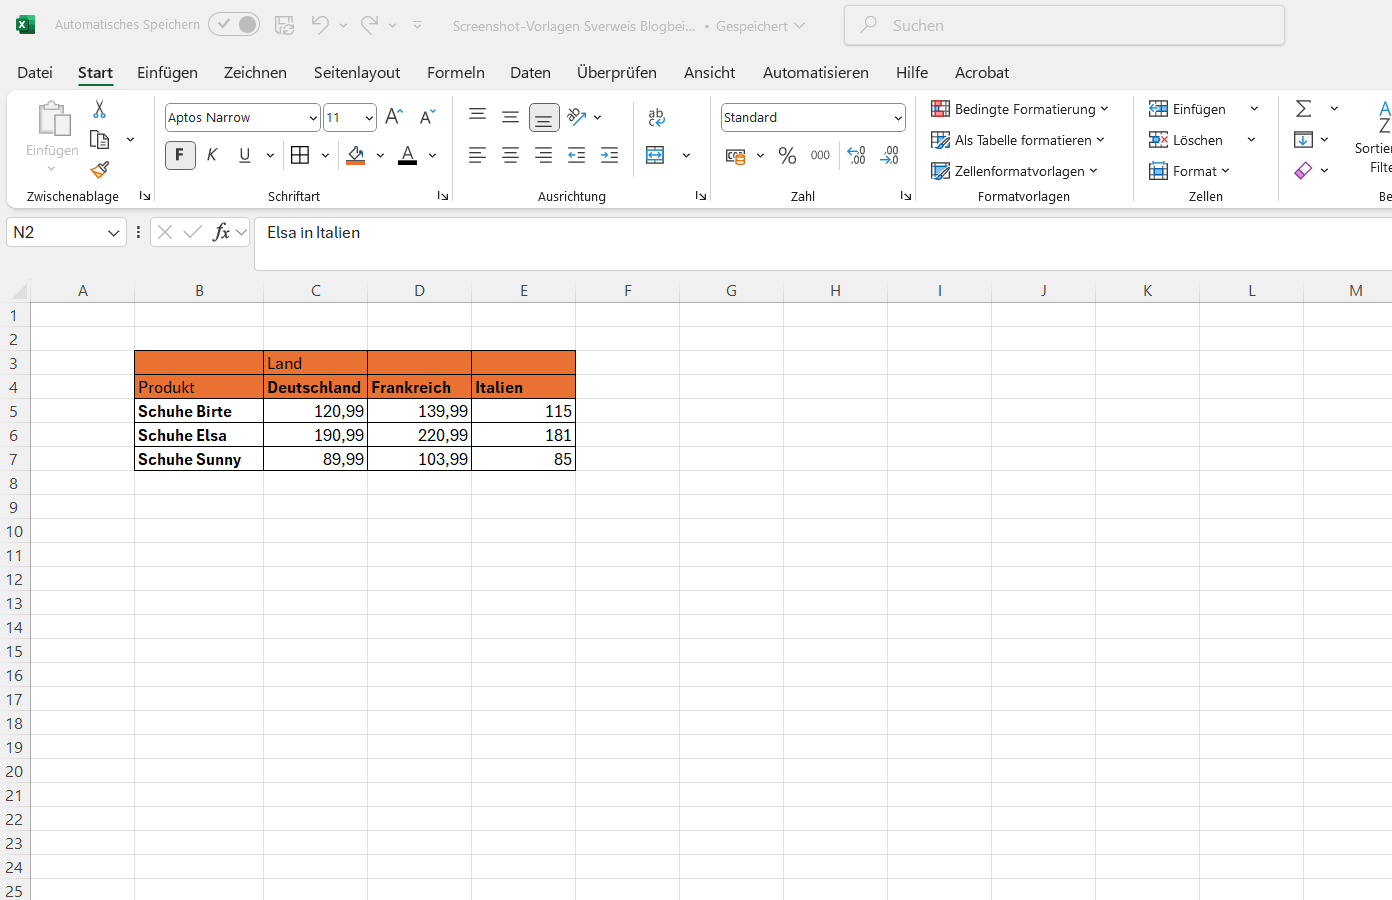Click the Format überтragen (format painter) icon

[98, 170]
